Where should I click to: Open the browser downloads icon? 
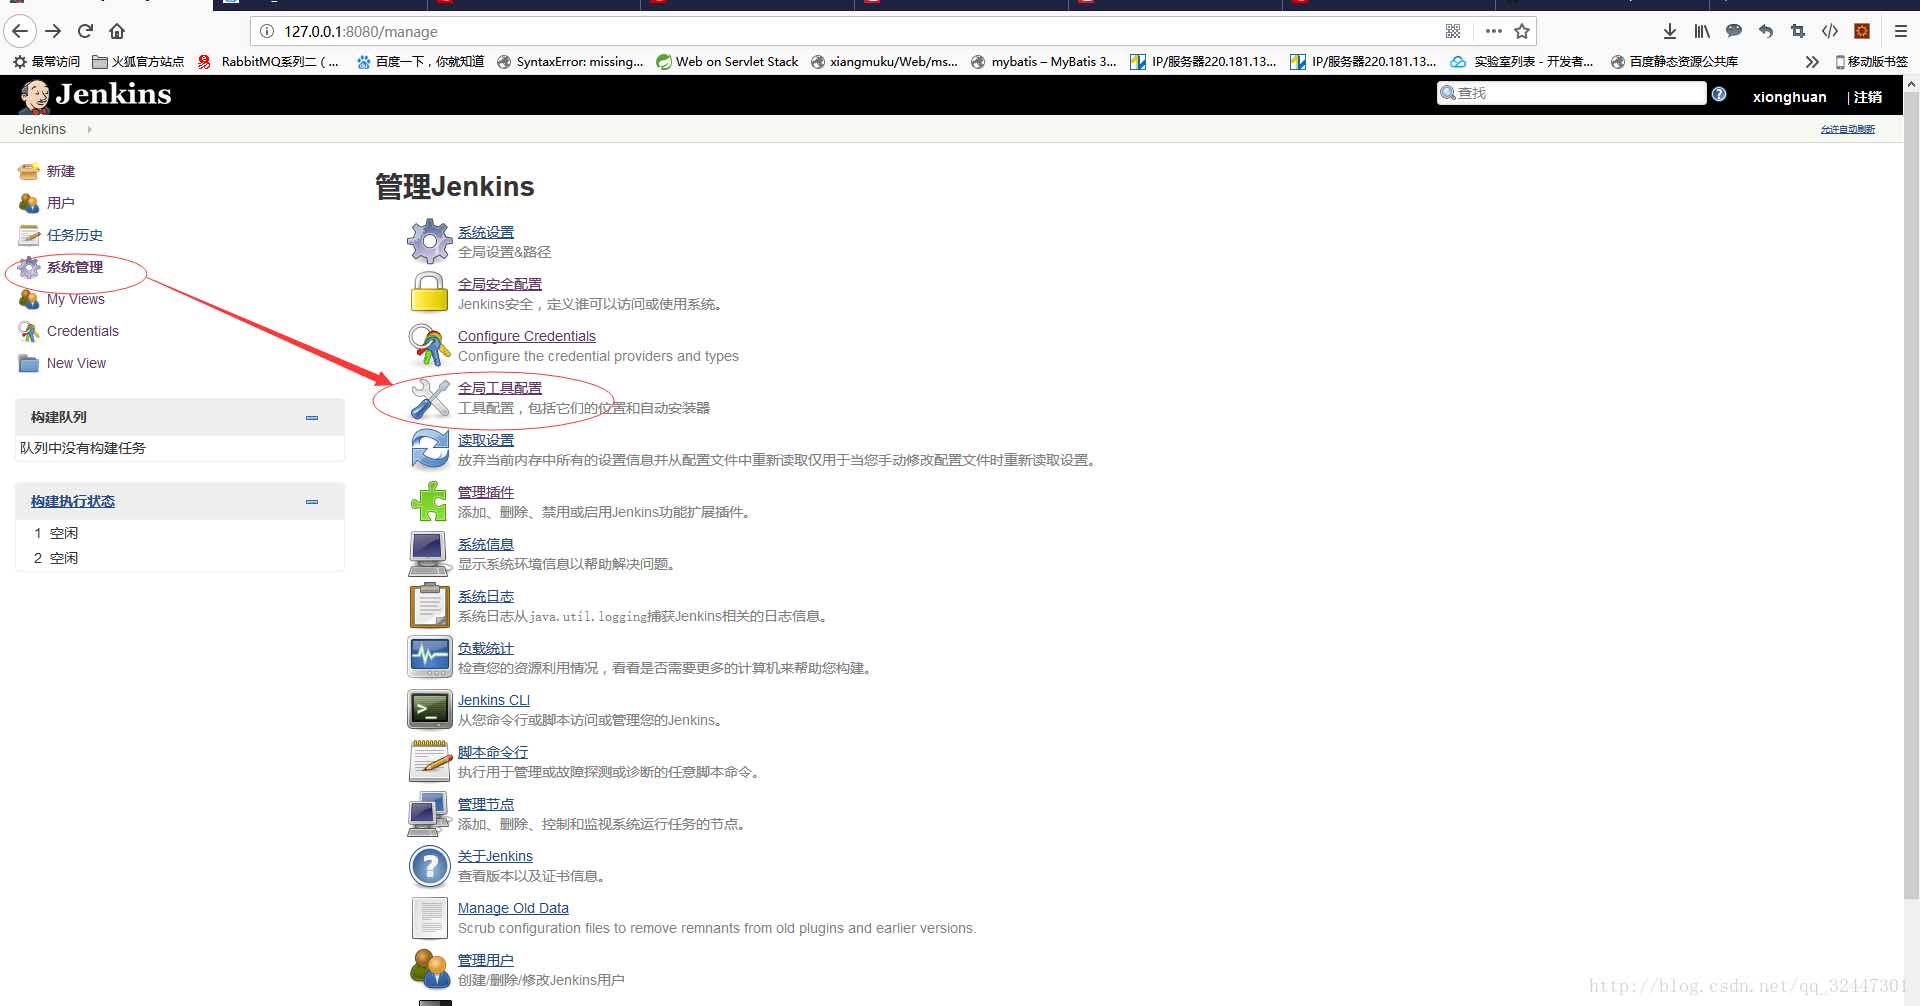click(1669, 31)
